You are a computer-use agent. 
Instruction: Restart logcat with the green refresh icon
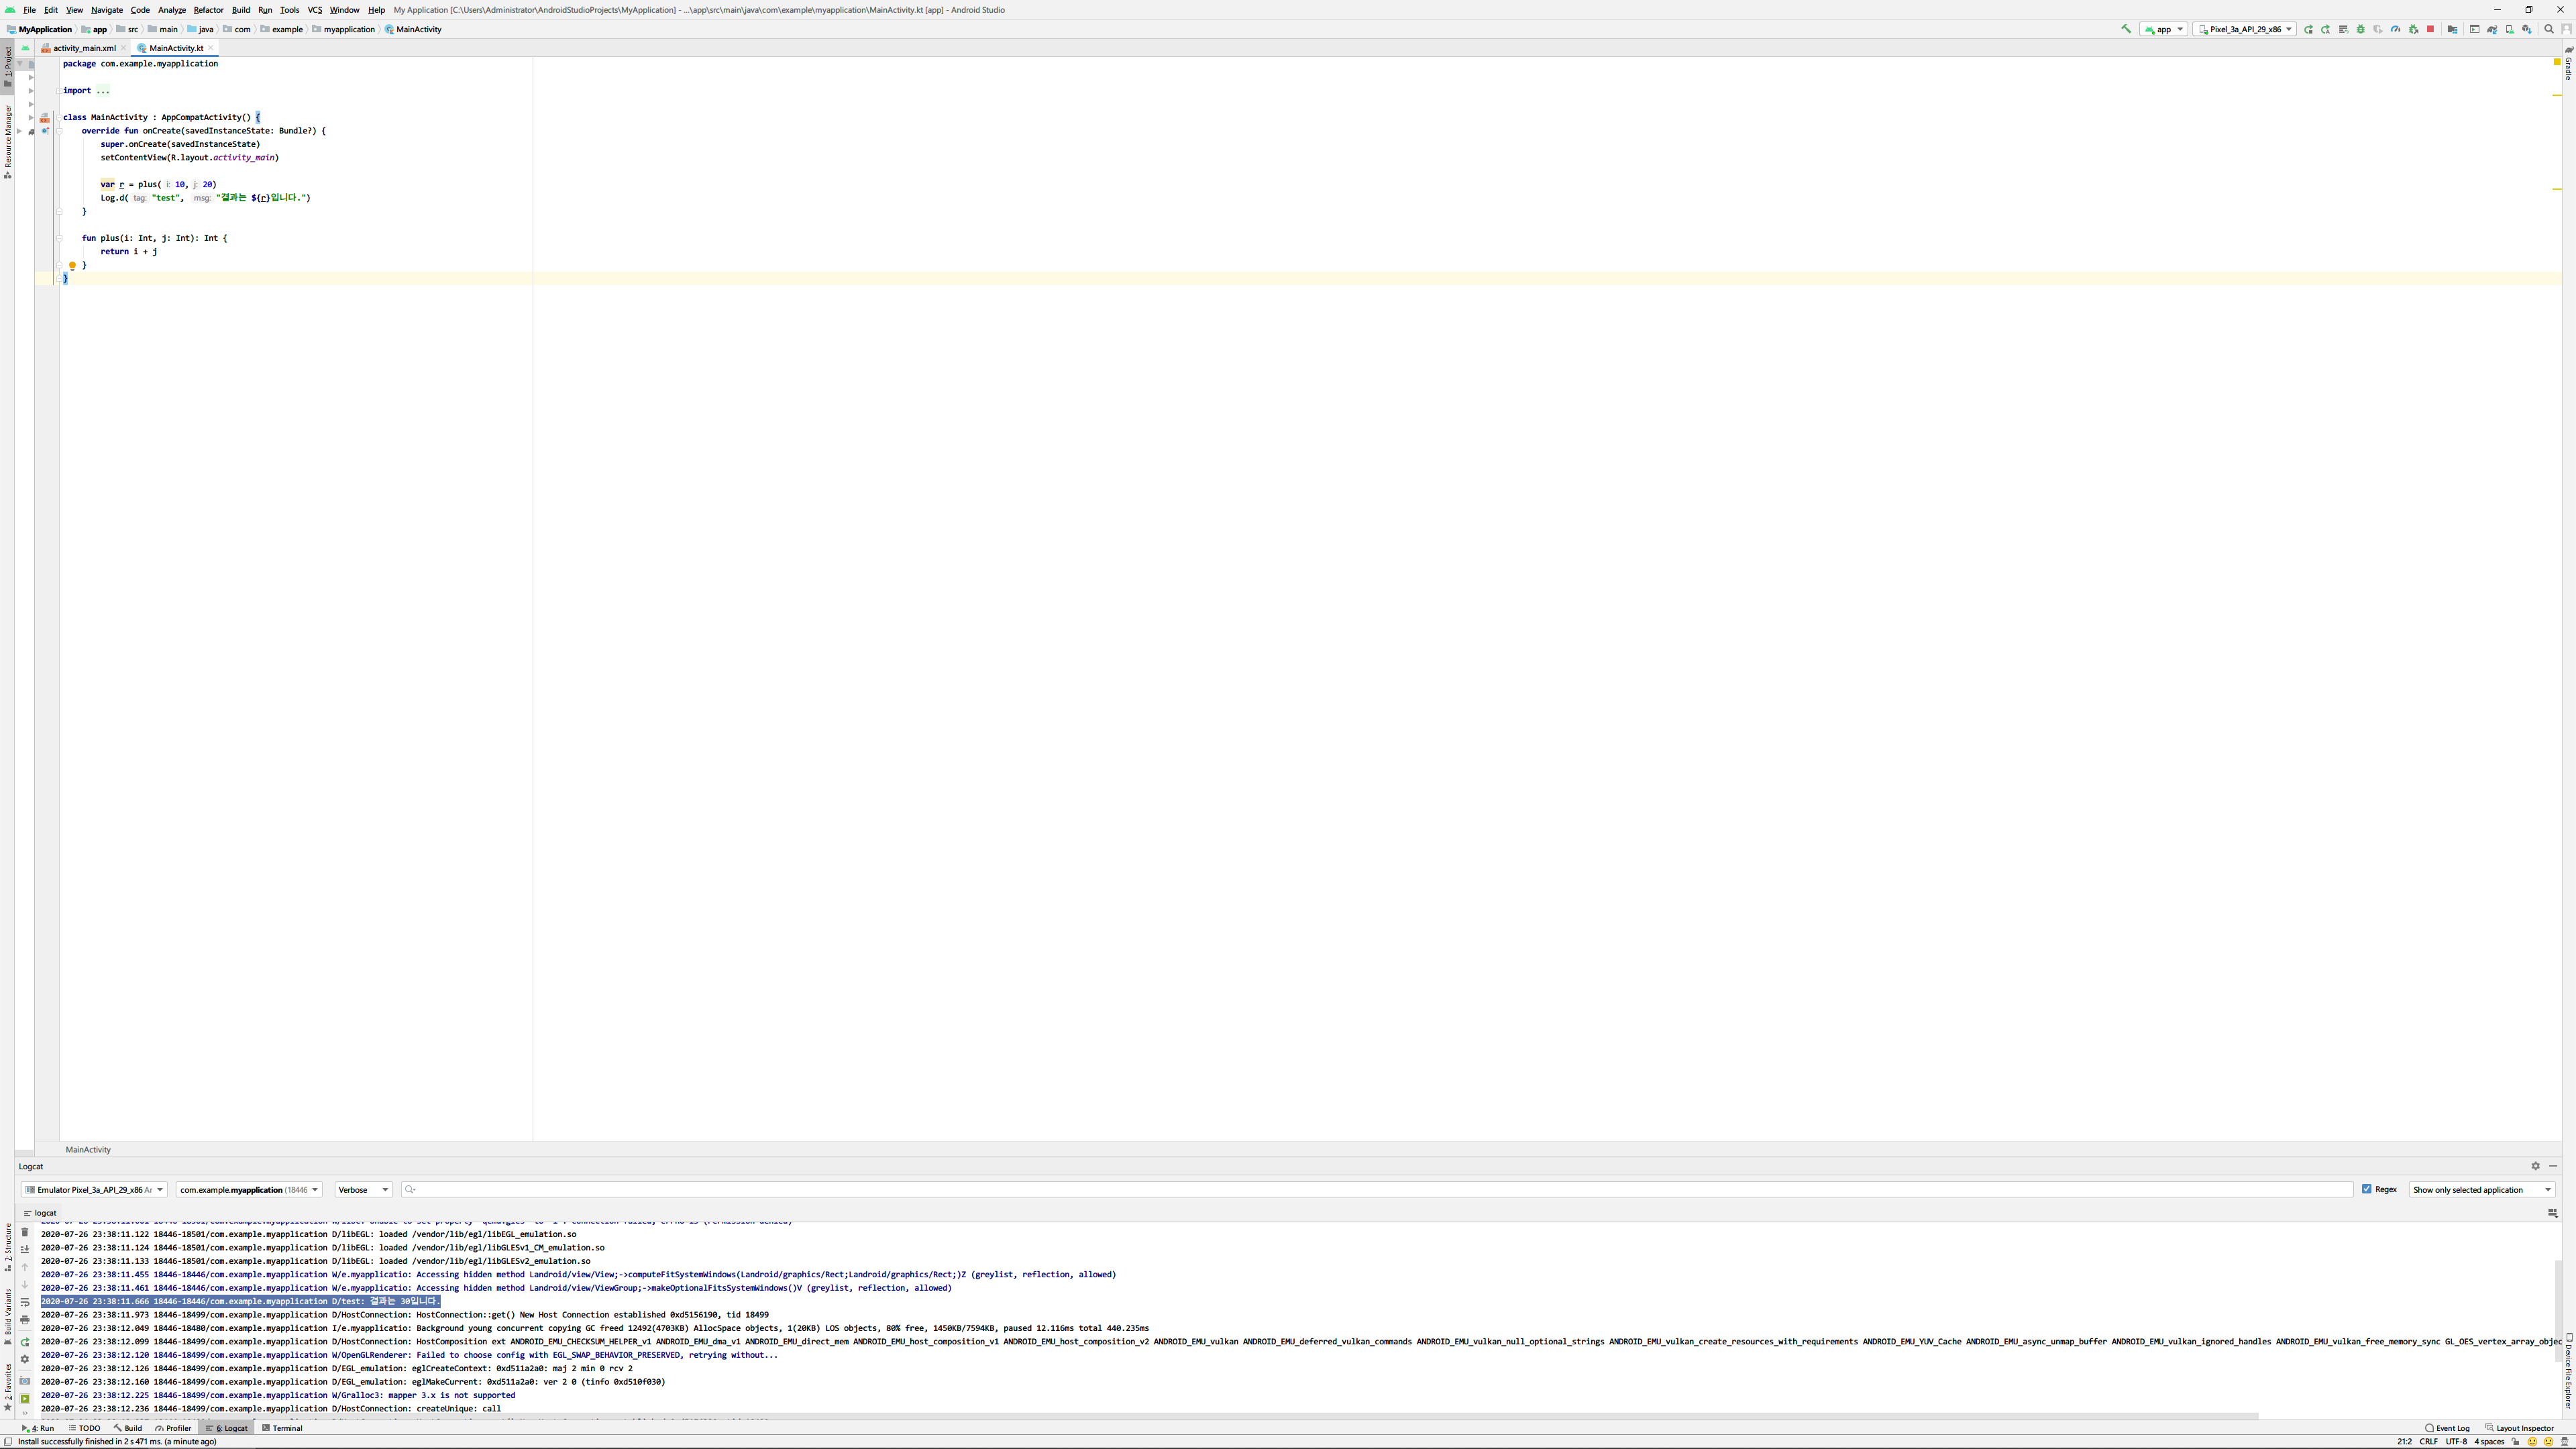[x=25, y=1342]
